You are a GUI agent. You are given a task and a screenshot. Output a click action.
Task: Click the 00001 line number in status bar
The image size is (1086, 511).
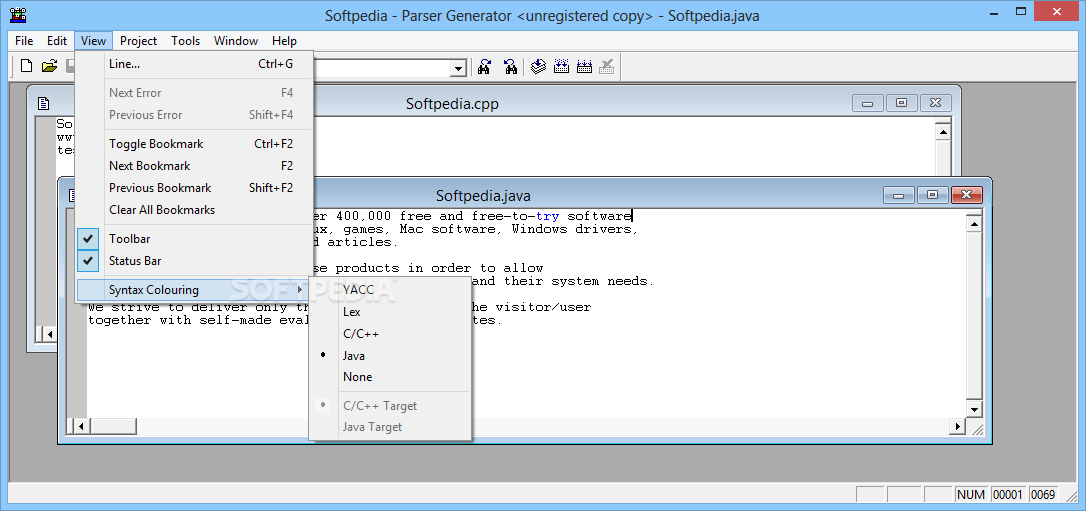(x=1008, y=494)
